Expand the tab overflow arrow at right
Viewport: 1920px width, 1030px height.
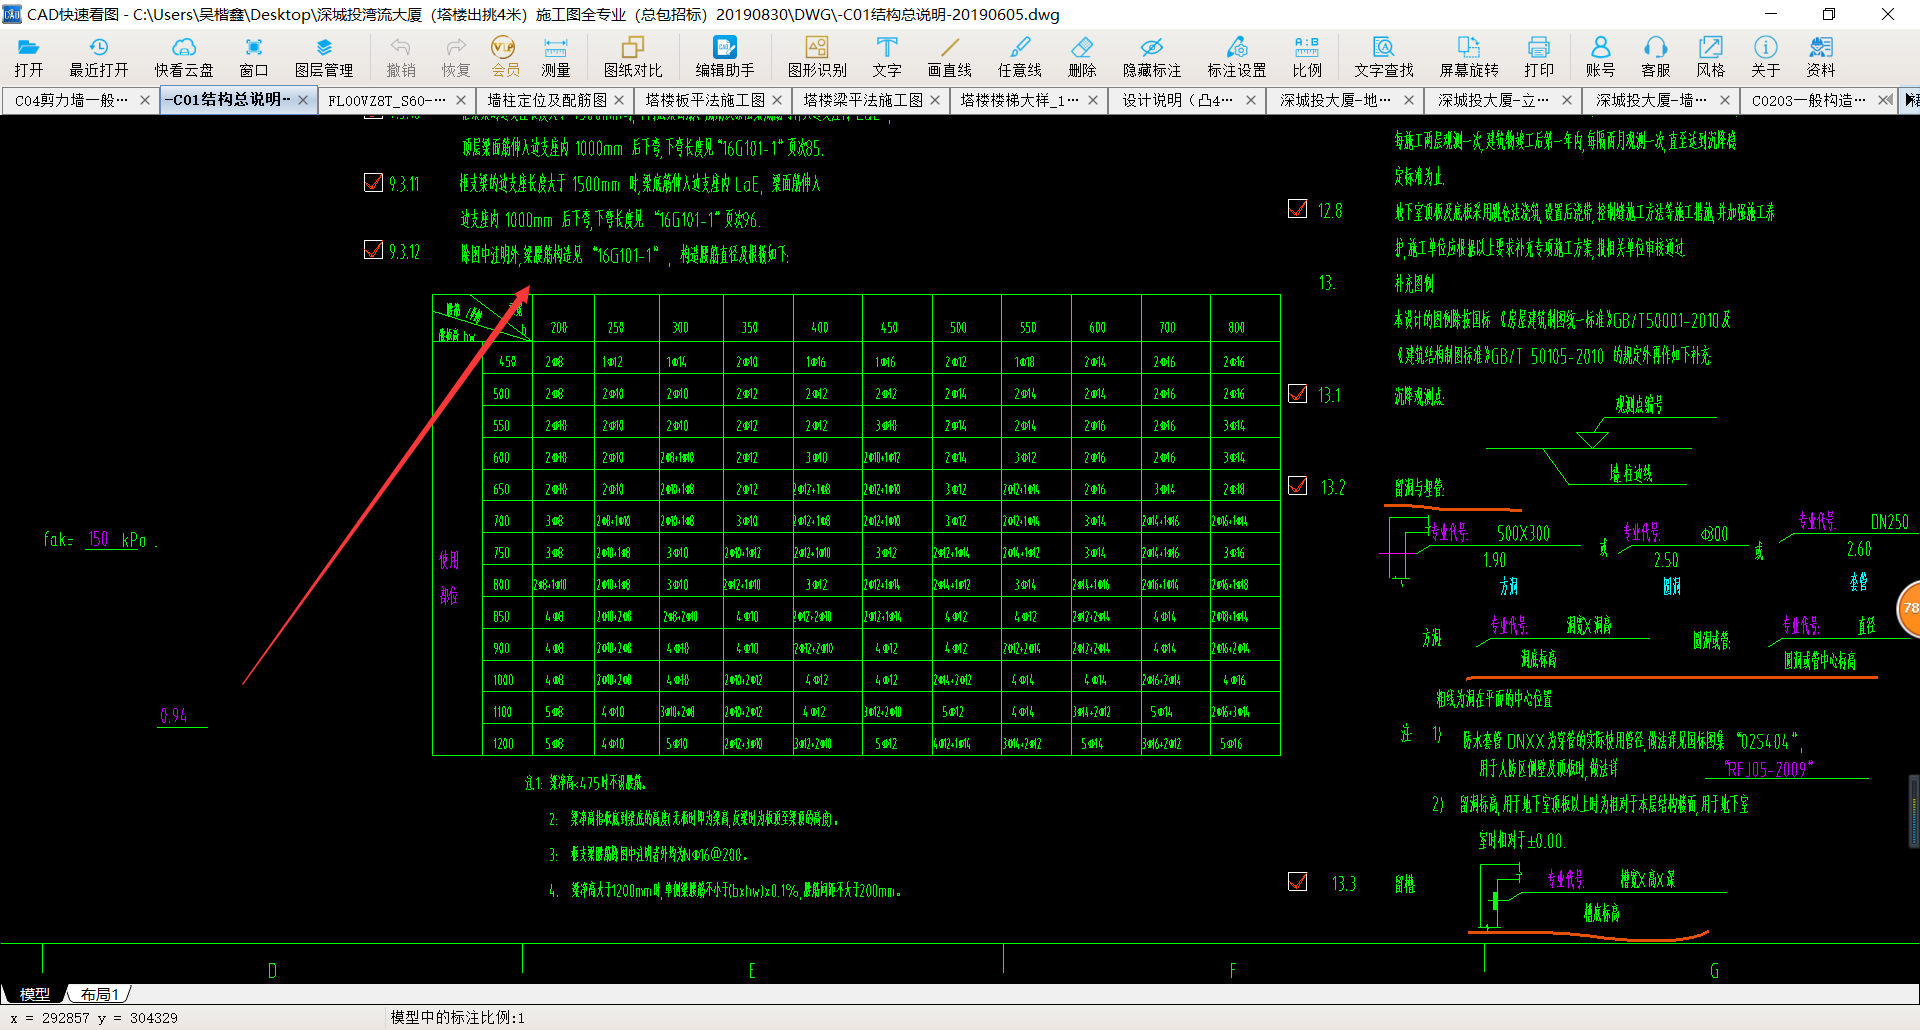(1911, 100)
